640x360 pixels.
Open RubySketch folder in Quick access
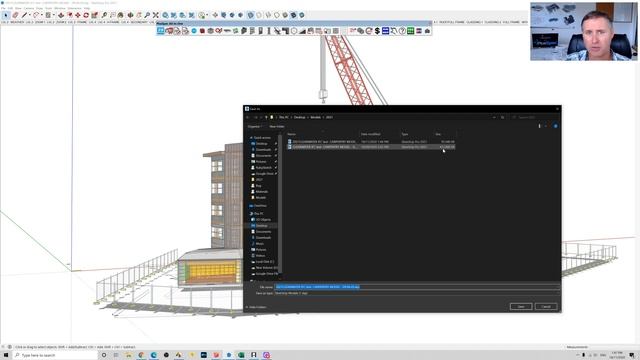(x=263, y=168)
